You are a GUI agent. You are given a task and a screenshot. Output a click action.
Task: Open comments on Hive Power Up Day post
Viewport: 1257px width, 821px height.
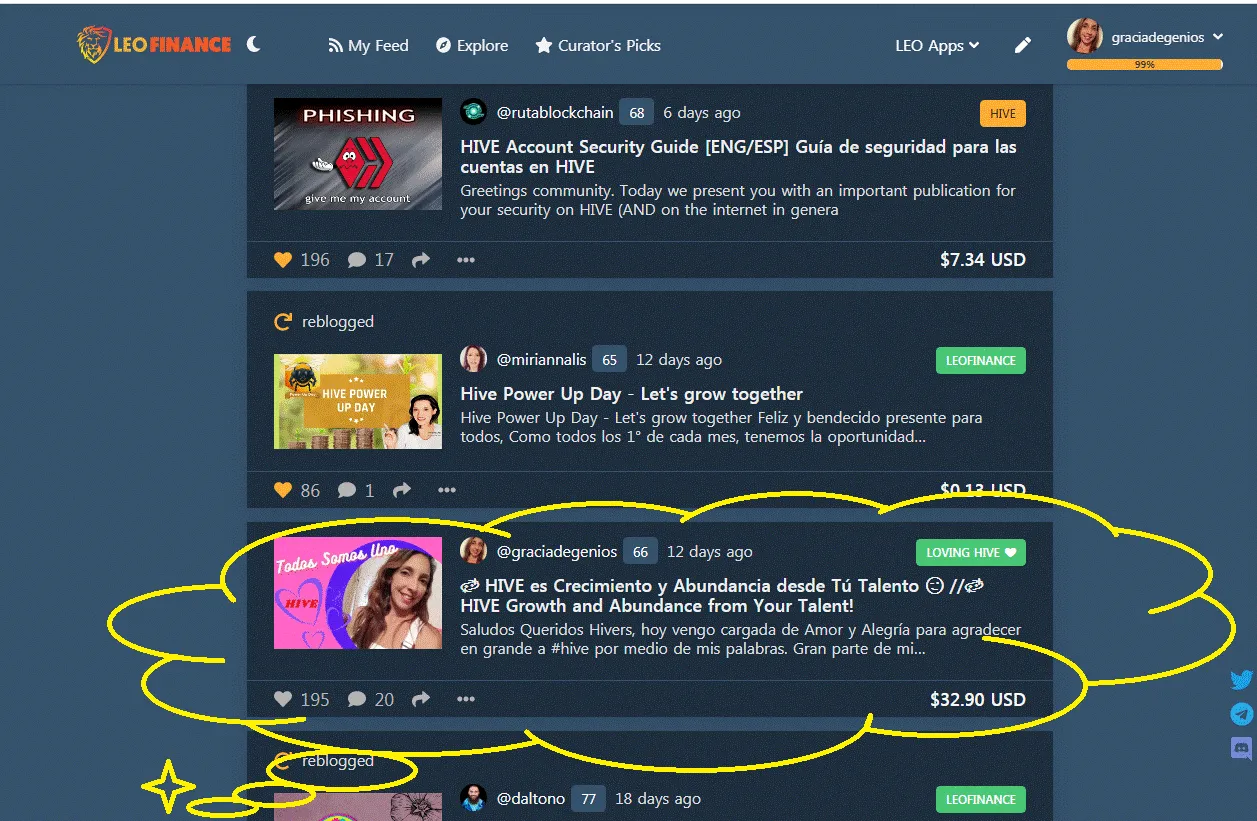[x=355, y=490]
